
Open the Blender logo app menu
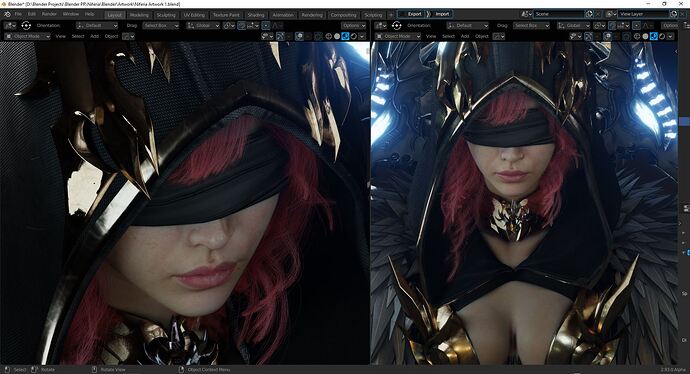7,14
